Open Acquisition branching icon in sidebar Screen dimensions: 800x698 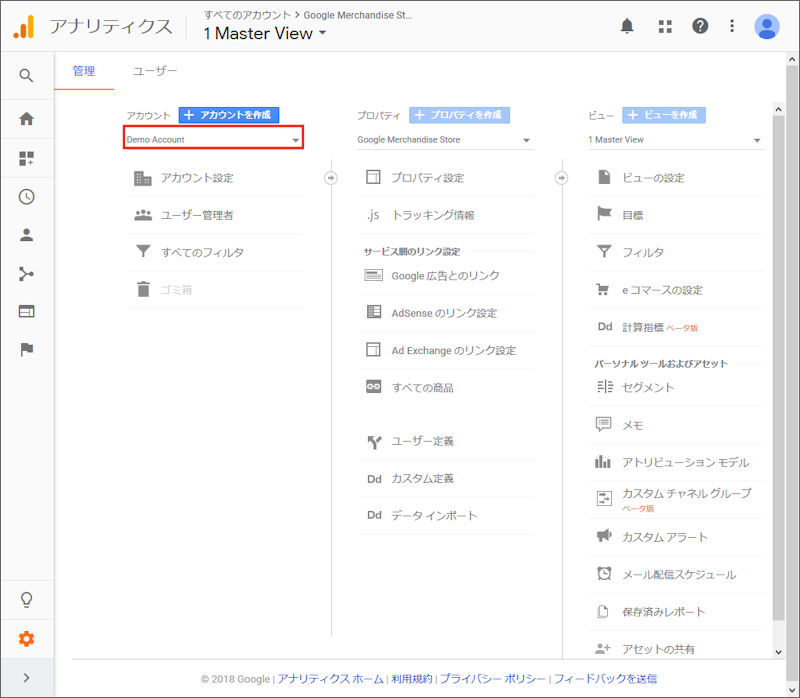click(x=26, y=274)
